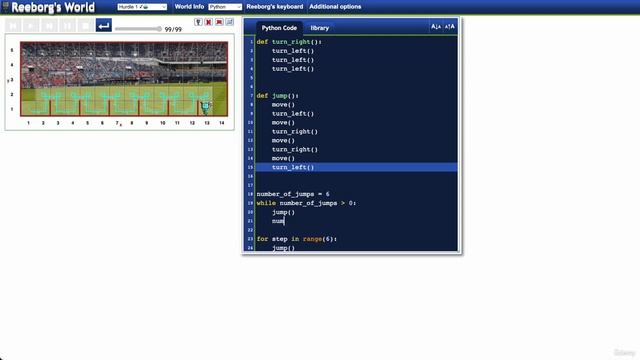The width and height of the screenshot is (640, 360).
Task: Adjust the frame playback slider at 99/99
Action: tap(138, 29)
